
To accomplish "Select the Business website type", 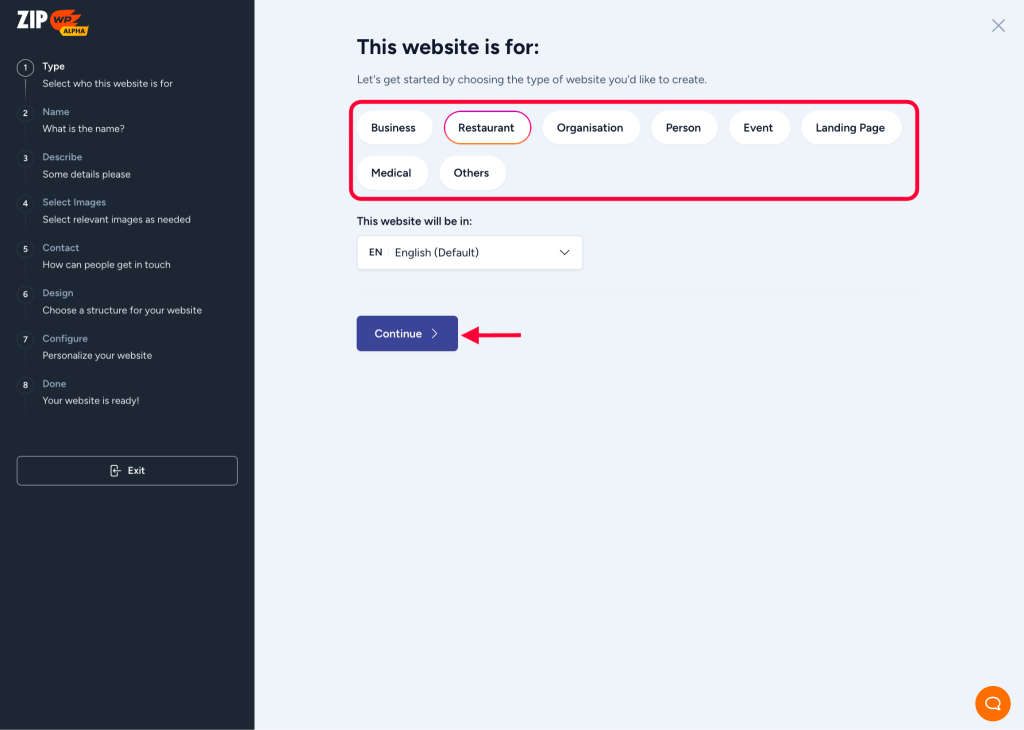I will click(394, 127).
